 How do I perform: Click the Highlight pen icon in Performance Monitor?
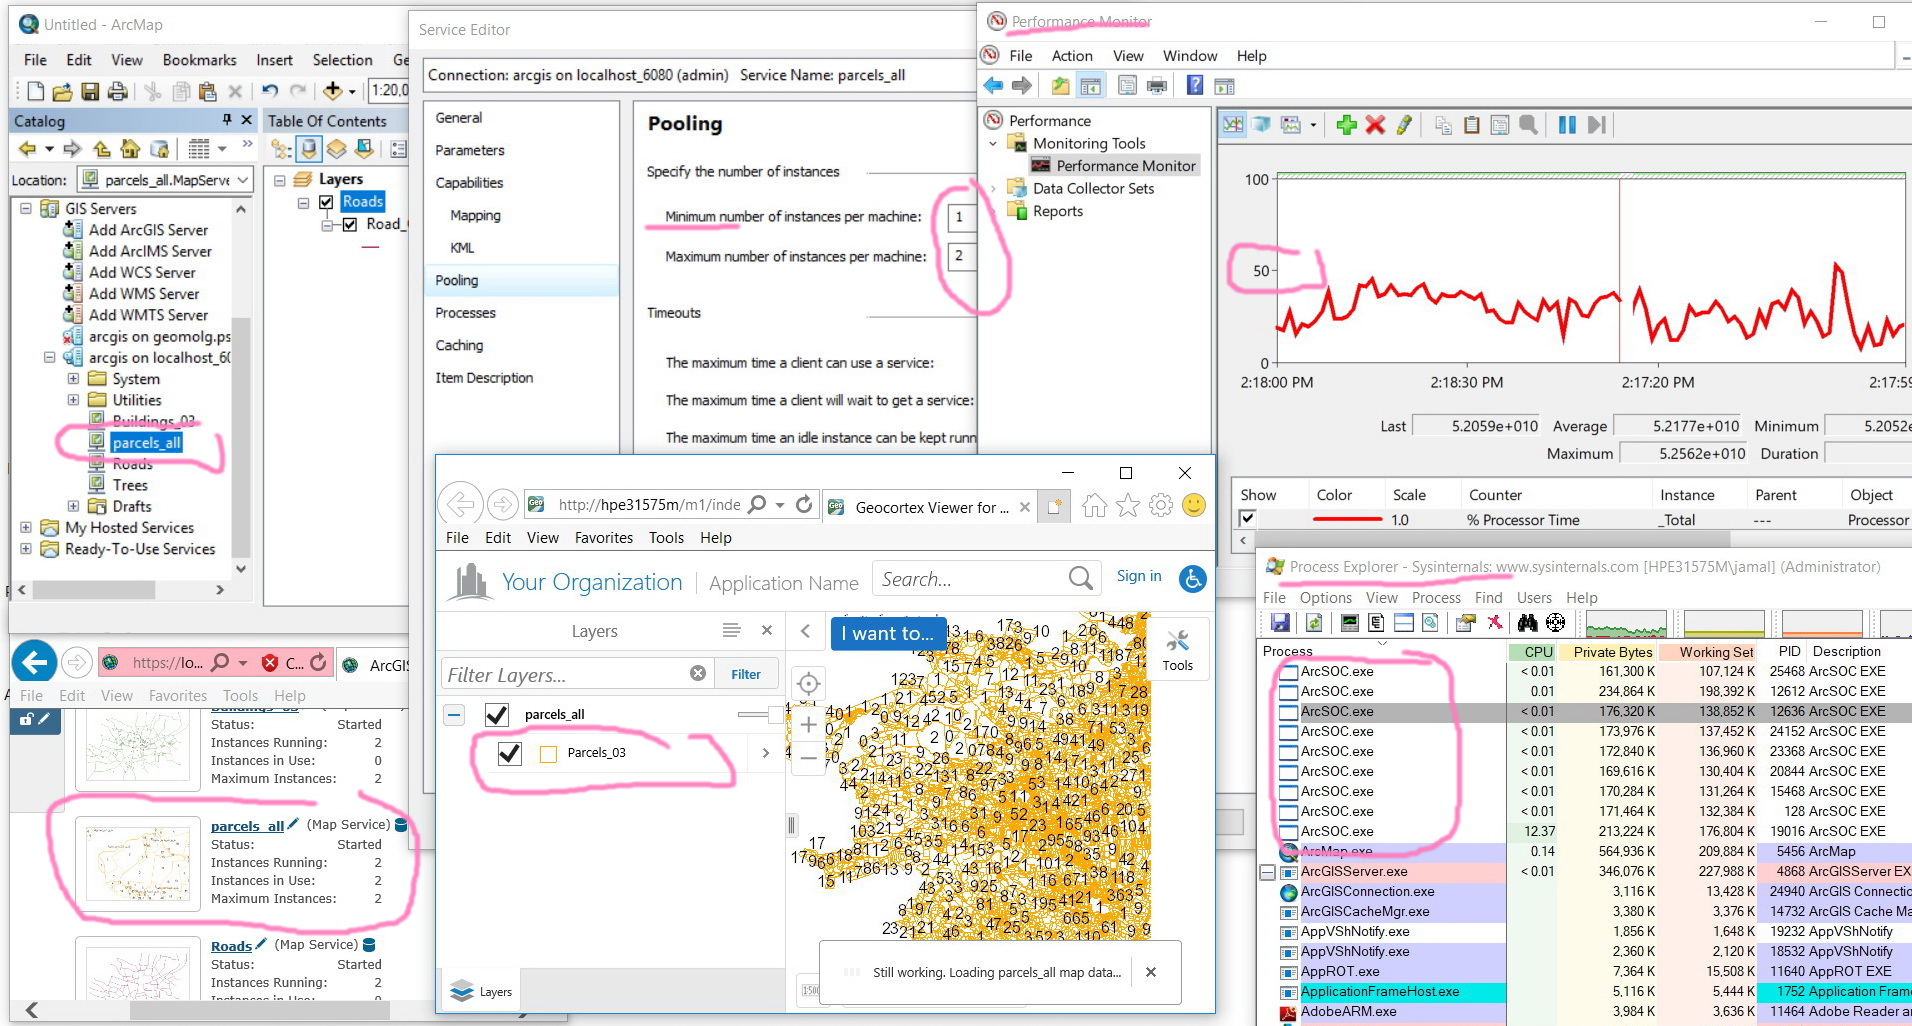(1404, 125)
